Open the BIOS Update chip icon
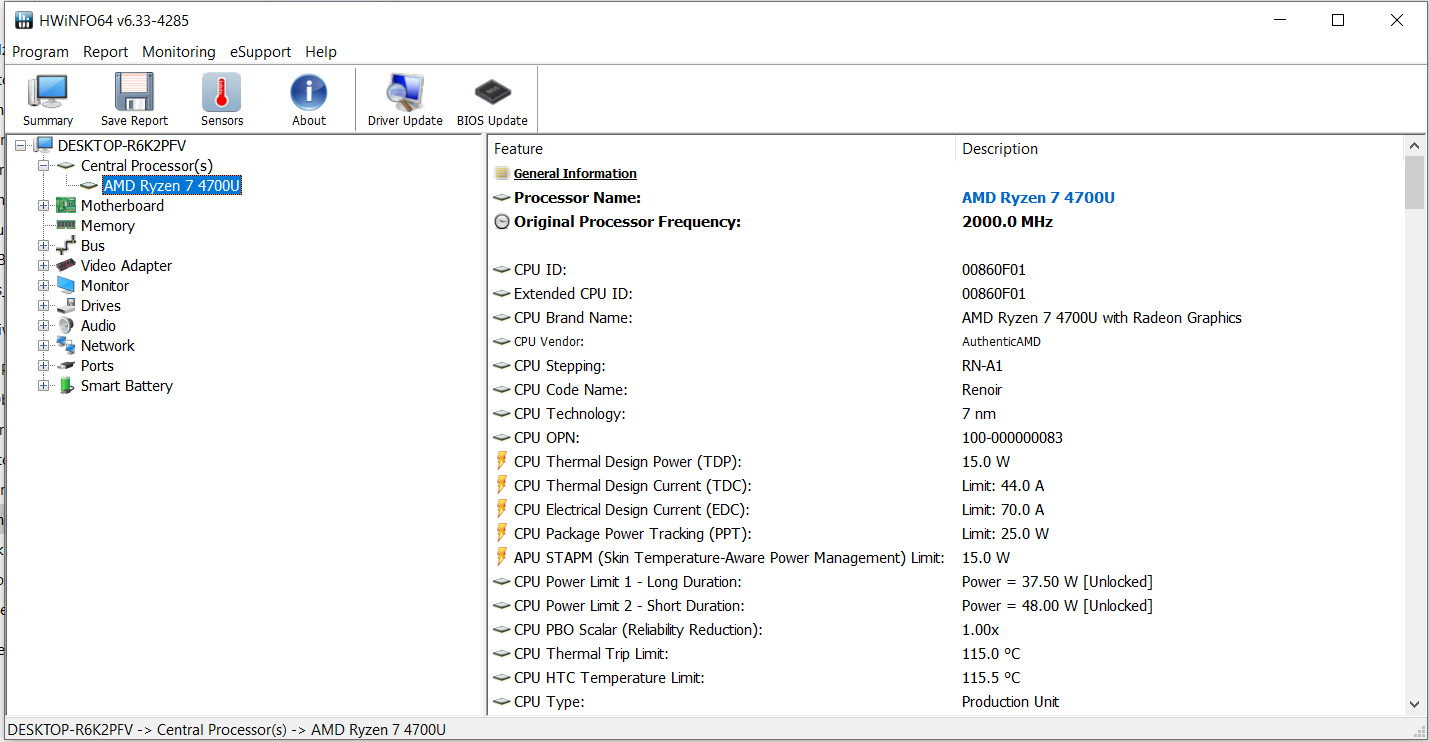The height and width of the screenshot is (742, 1429). 492,93
